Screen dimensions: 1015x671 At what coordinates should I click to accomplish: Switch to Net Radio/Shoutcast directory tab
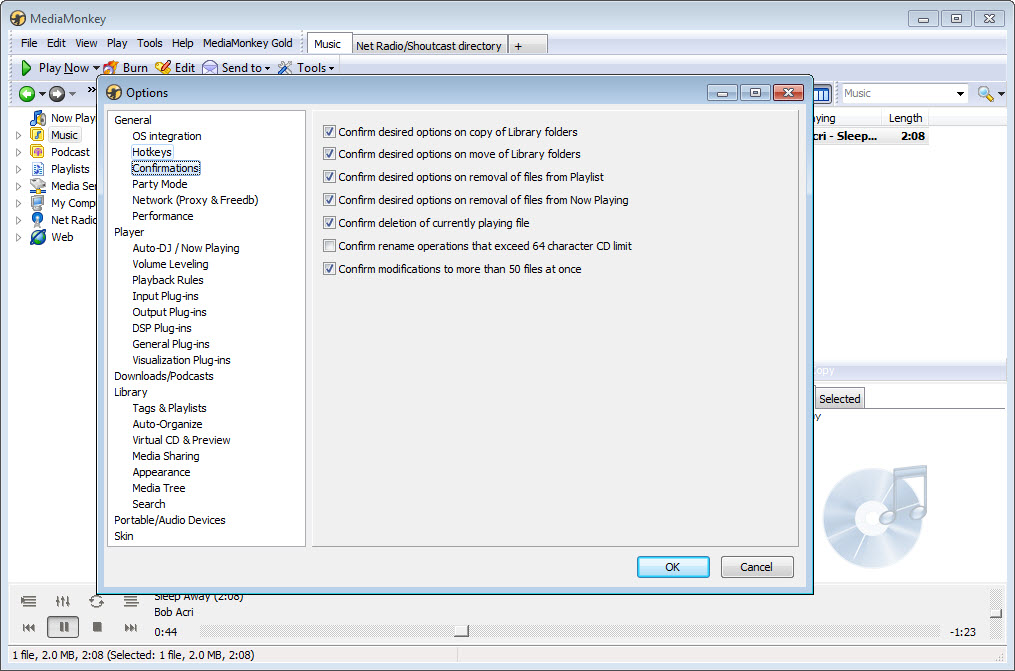tap(429, 45)
